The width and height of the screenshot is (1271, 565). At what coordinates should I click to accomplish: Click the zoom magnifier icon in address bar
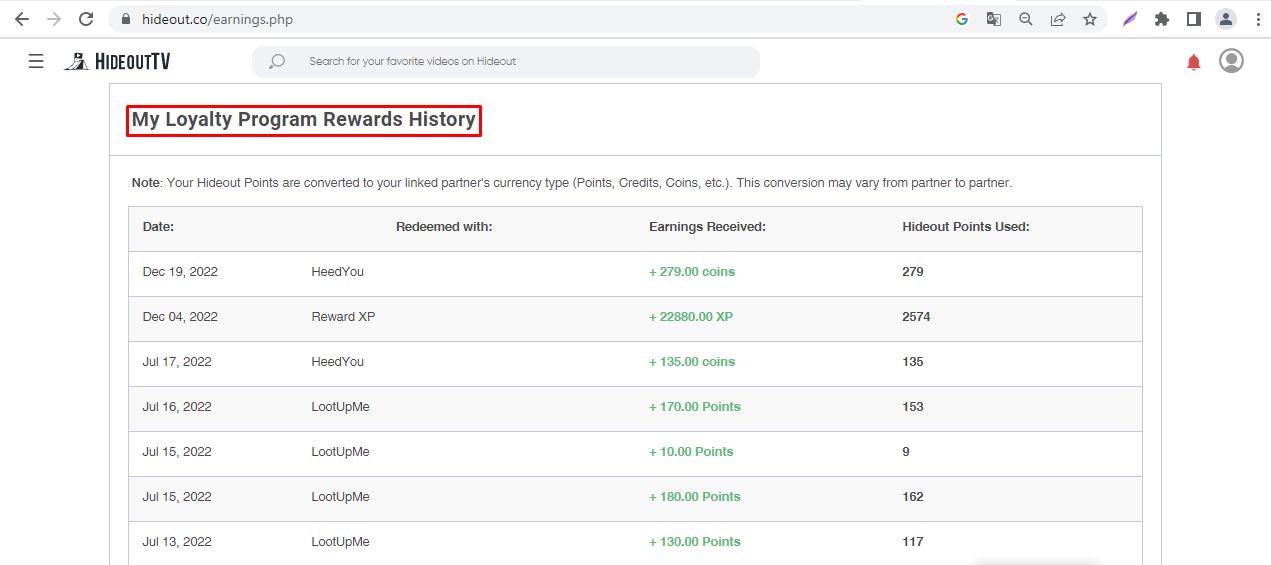(1025, 19)
